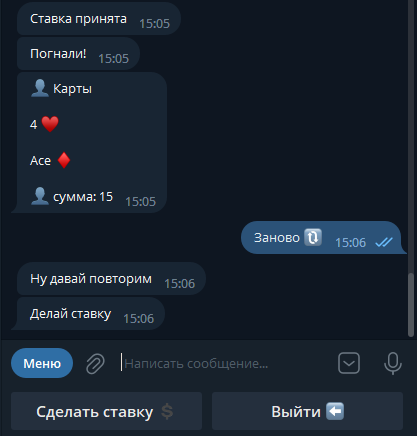Screen dimensions: 417x436
Task: Open the attachment paperclip icon
Action: pyautogui.click(x=95, y=363)
